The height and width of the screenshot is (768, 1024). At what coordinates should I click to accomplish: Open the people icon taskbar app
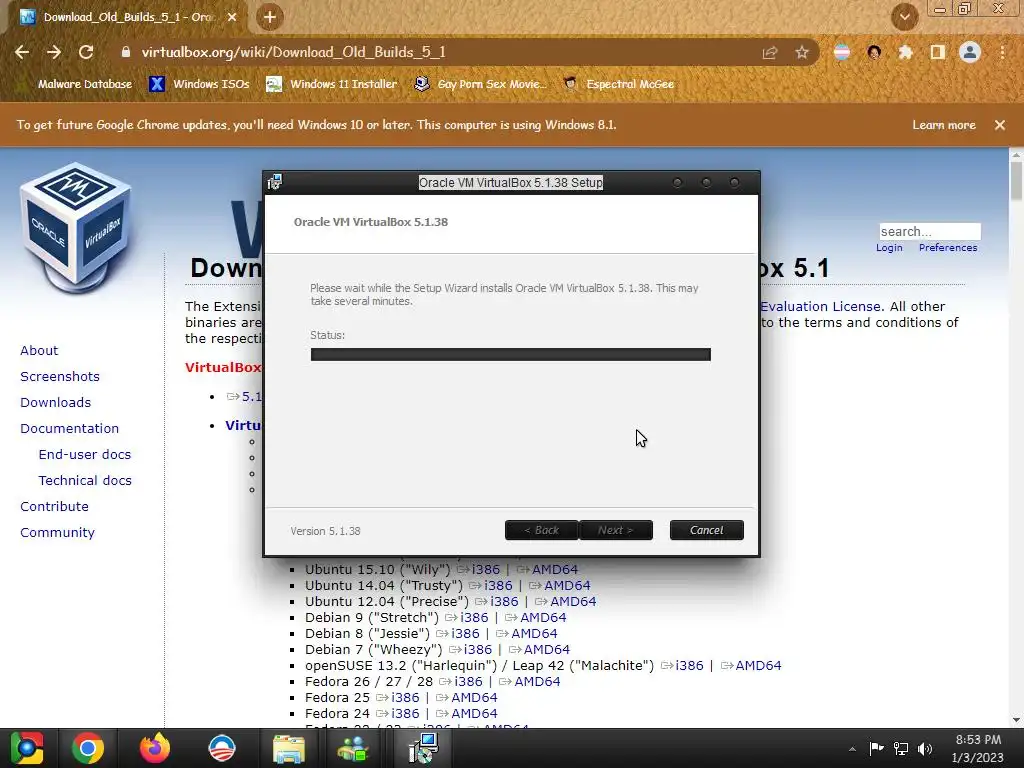tap(353, 749)
